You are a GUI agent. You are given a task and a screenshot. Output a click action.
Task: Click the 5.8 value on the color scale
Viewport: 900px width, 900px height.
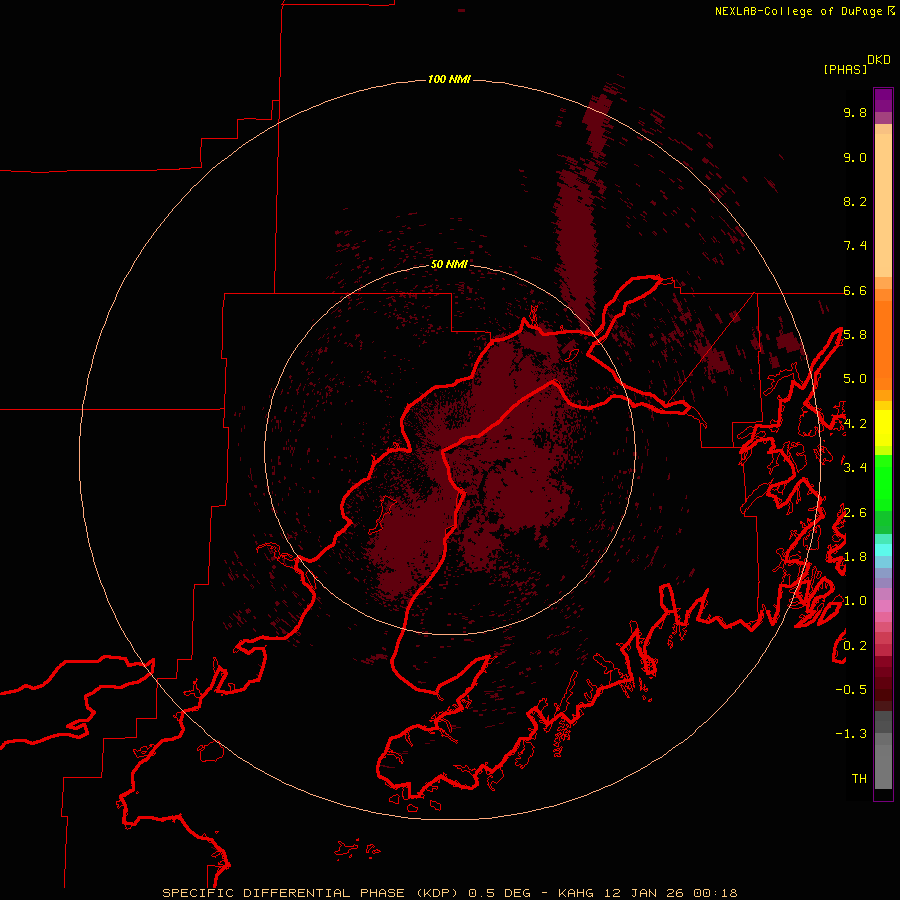855,335
